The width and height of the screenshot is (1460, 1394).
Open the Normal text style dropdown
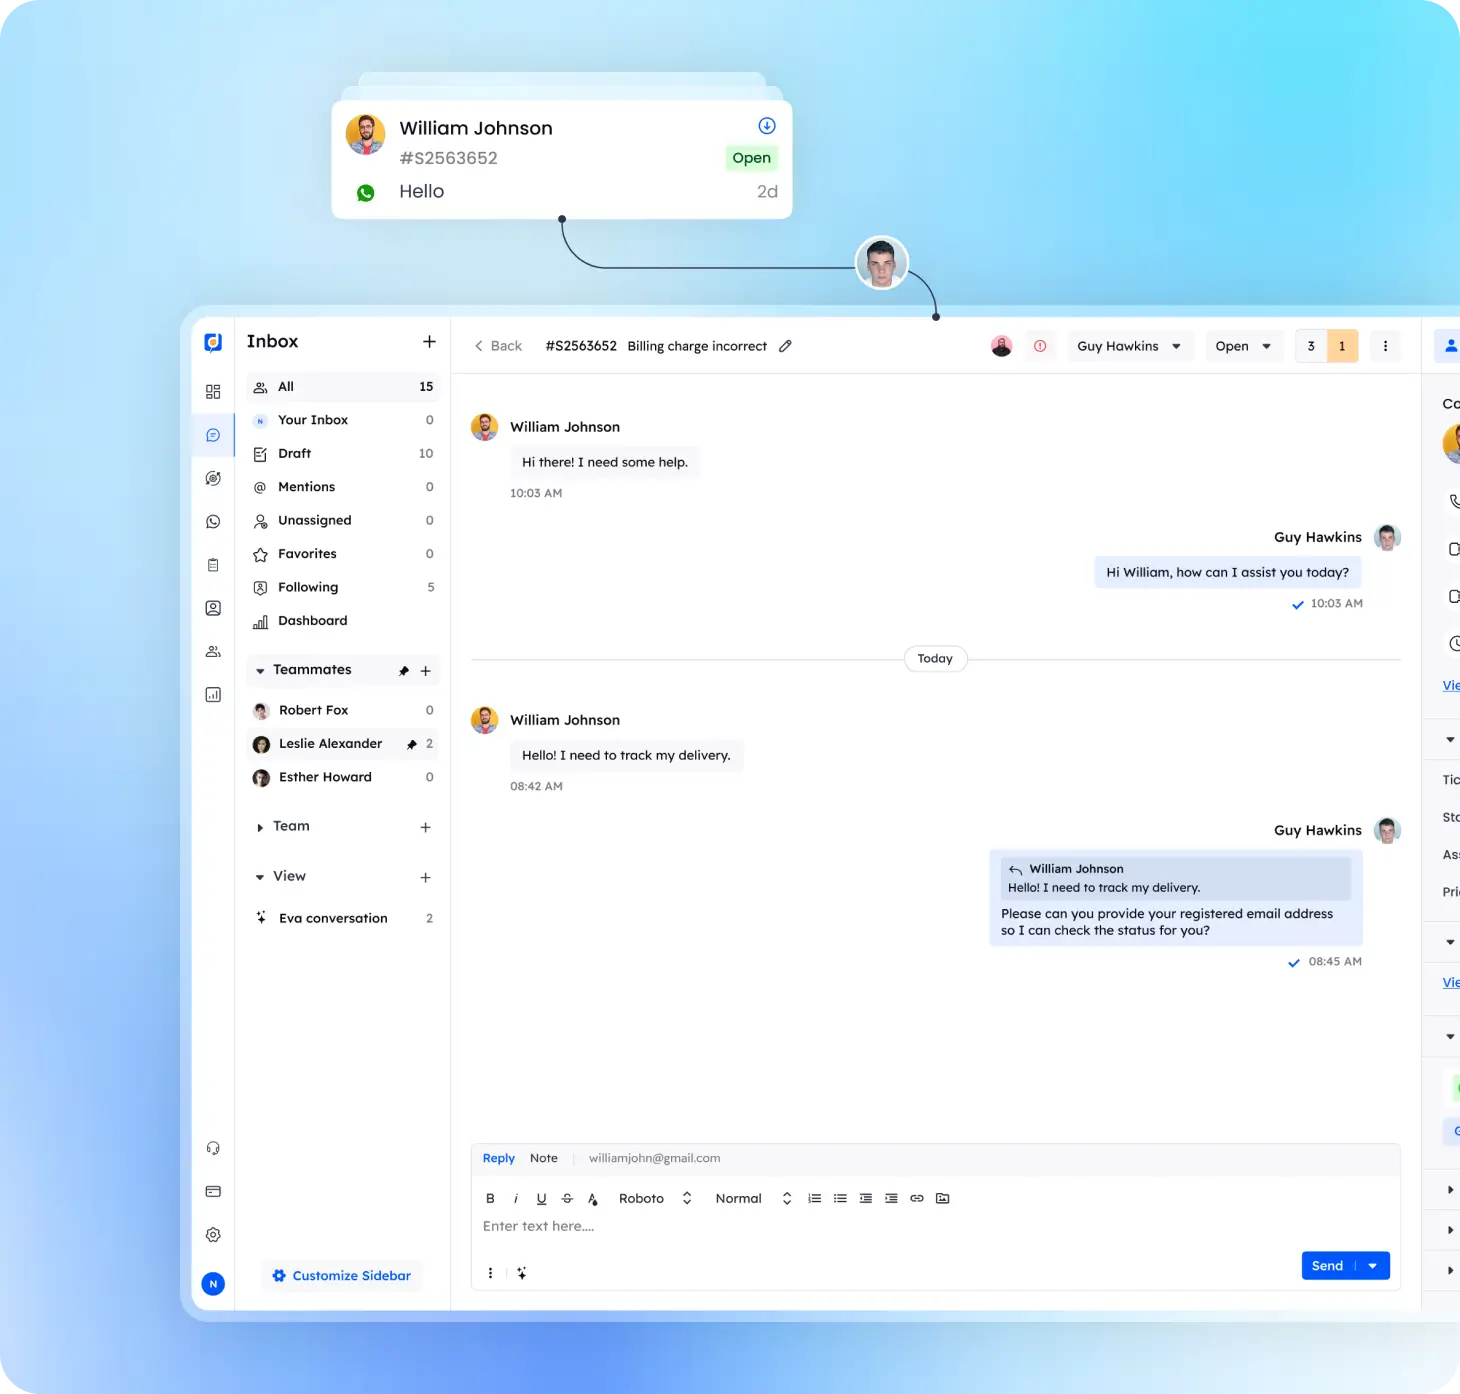(x=753, y=1198)
